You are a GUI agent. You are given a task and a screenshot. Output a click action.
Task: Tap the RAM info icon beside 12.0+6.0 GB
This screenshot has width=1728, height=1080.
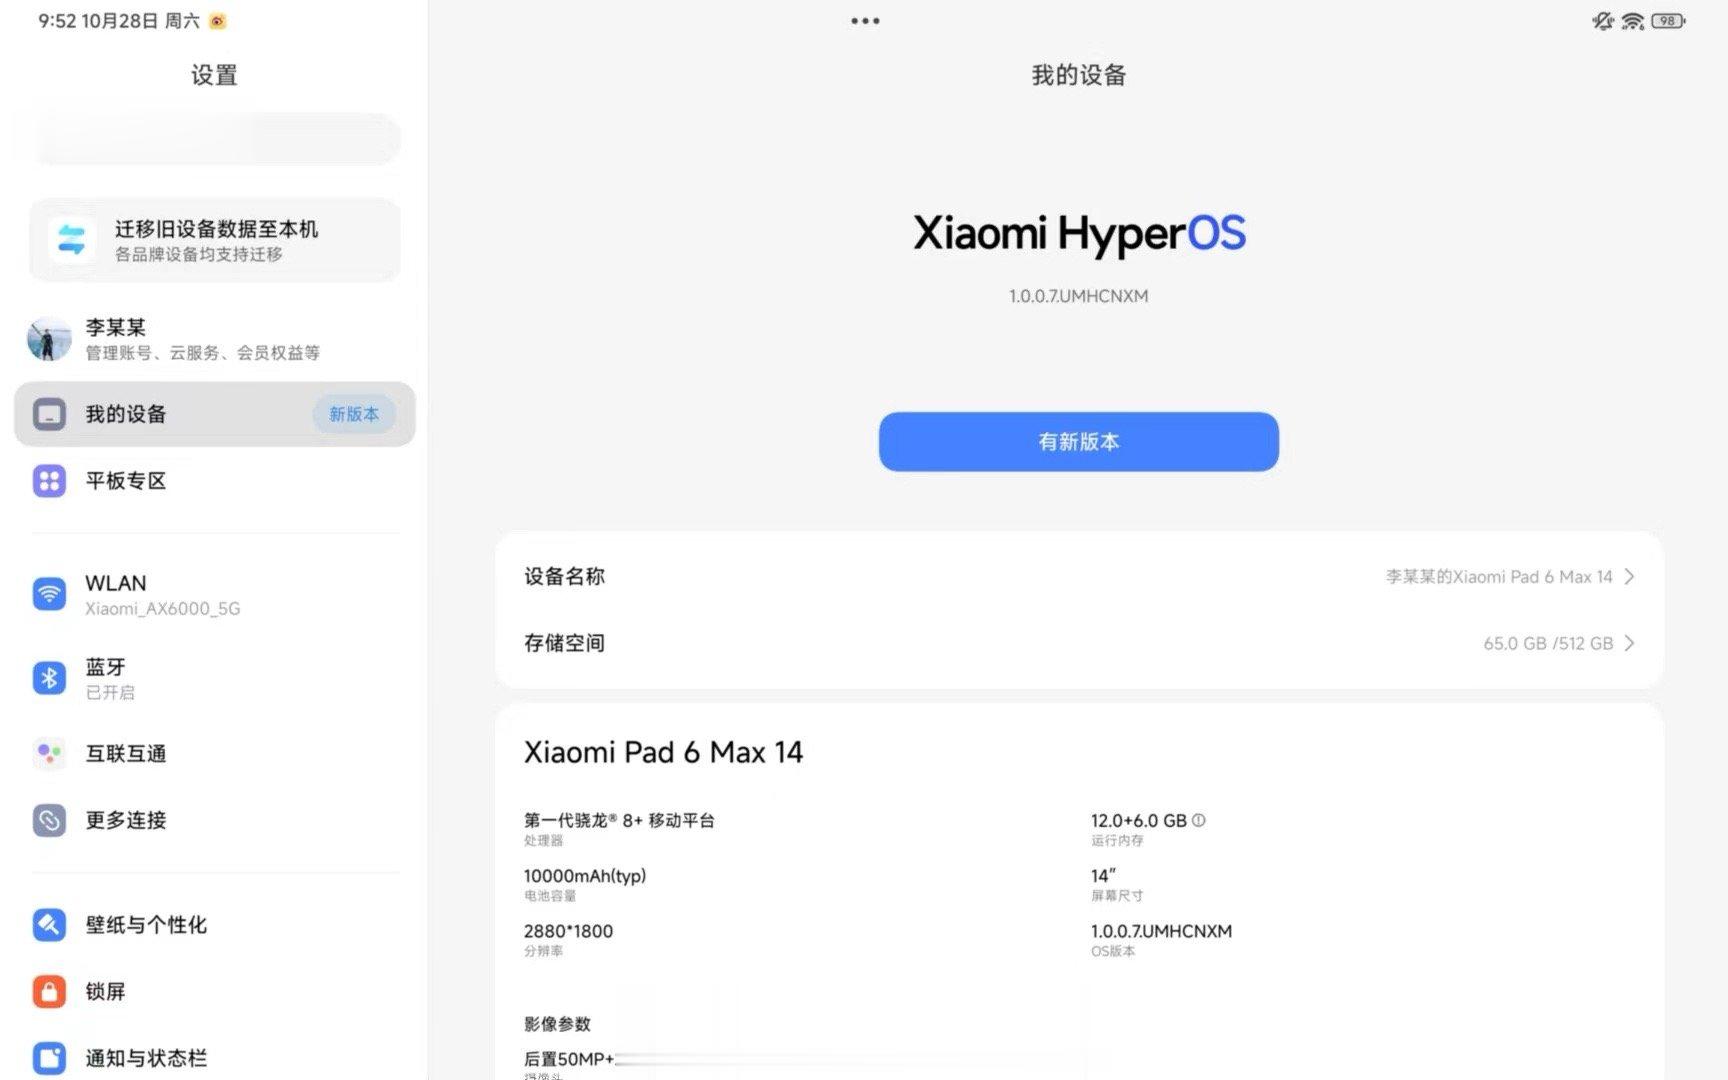[1199, 820]
